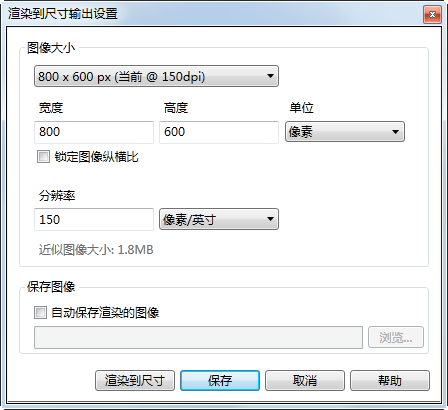
Task: Expand the 单位 dropdown set to 像素
Action: point(345,132)
